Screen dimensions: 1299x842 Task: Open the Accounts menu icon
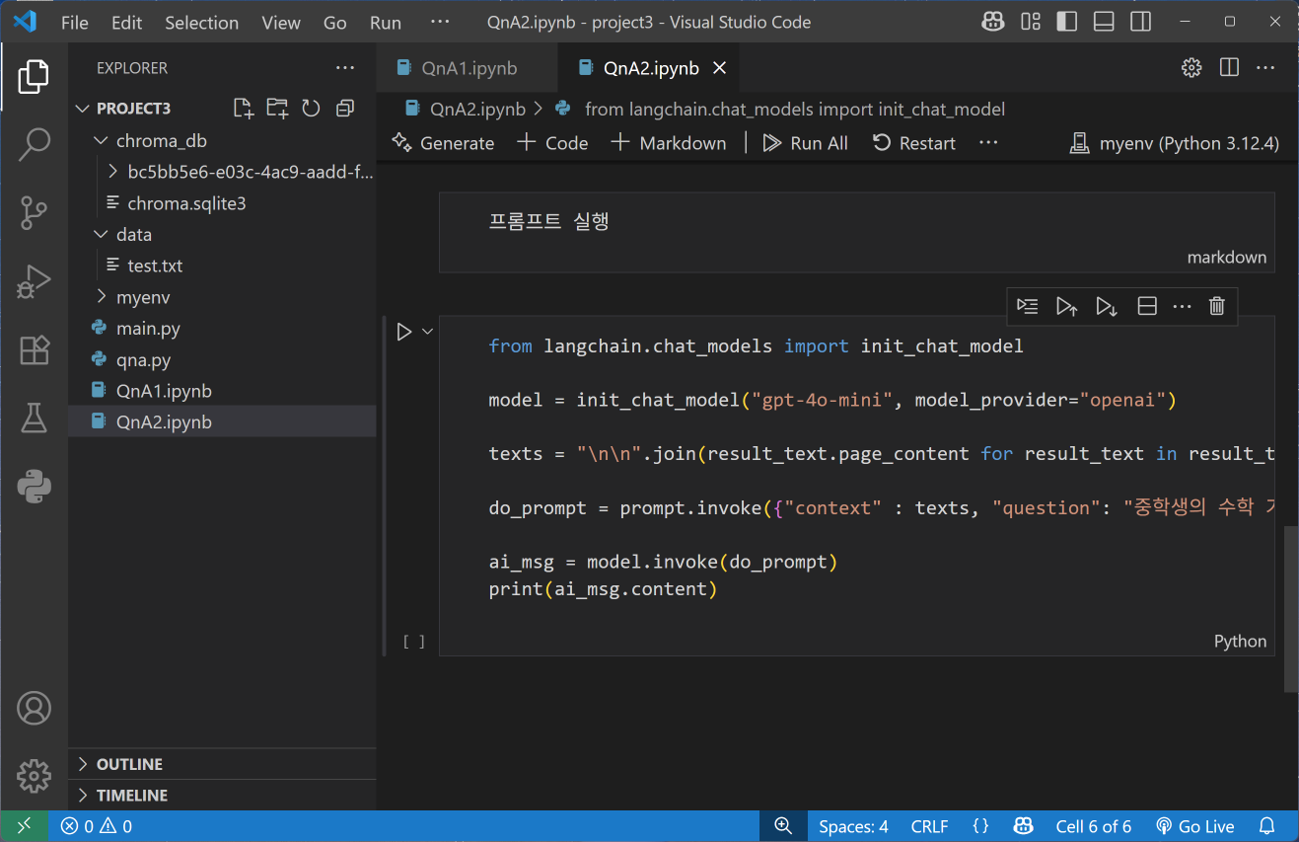point(34,708)
